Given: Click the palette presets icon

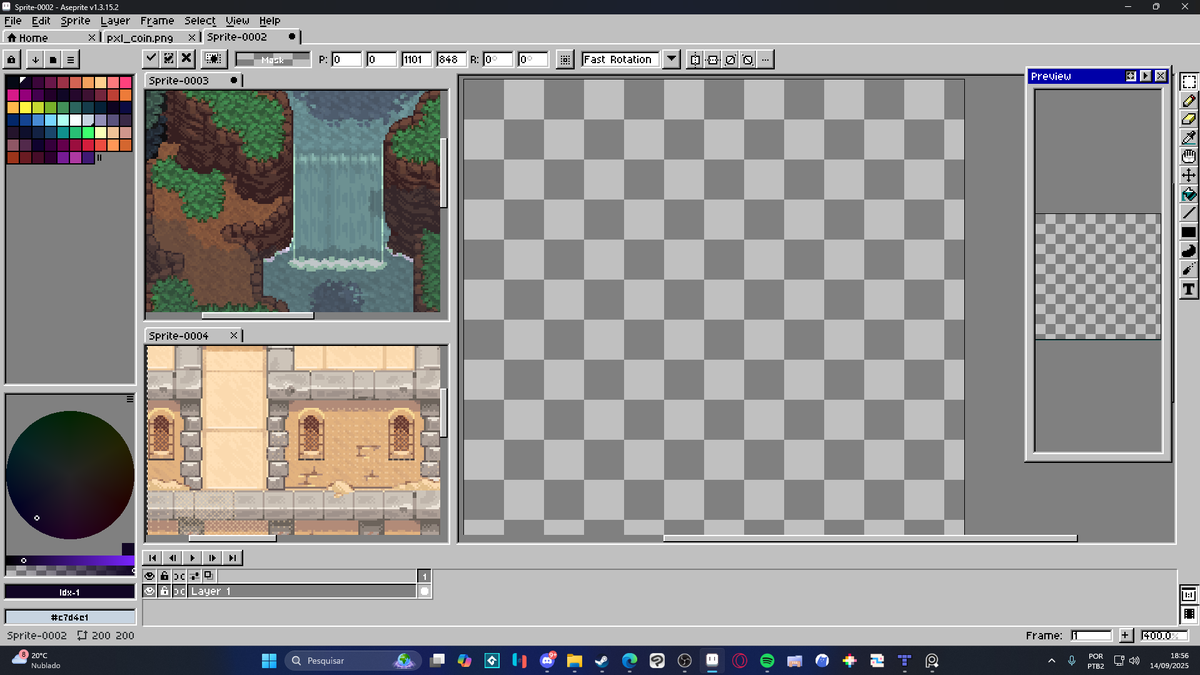Looking at the screenshot, I should click(53, 60).
